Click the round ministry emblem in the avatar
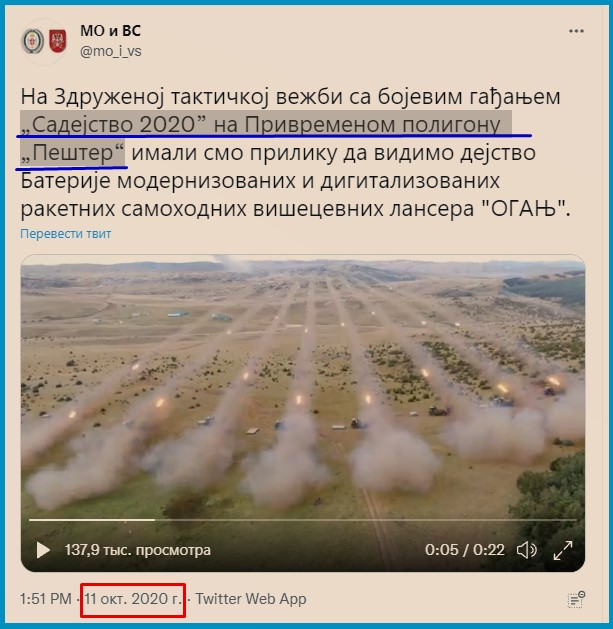The image size is (613, 629). 33,41
